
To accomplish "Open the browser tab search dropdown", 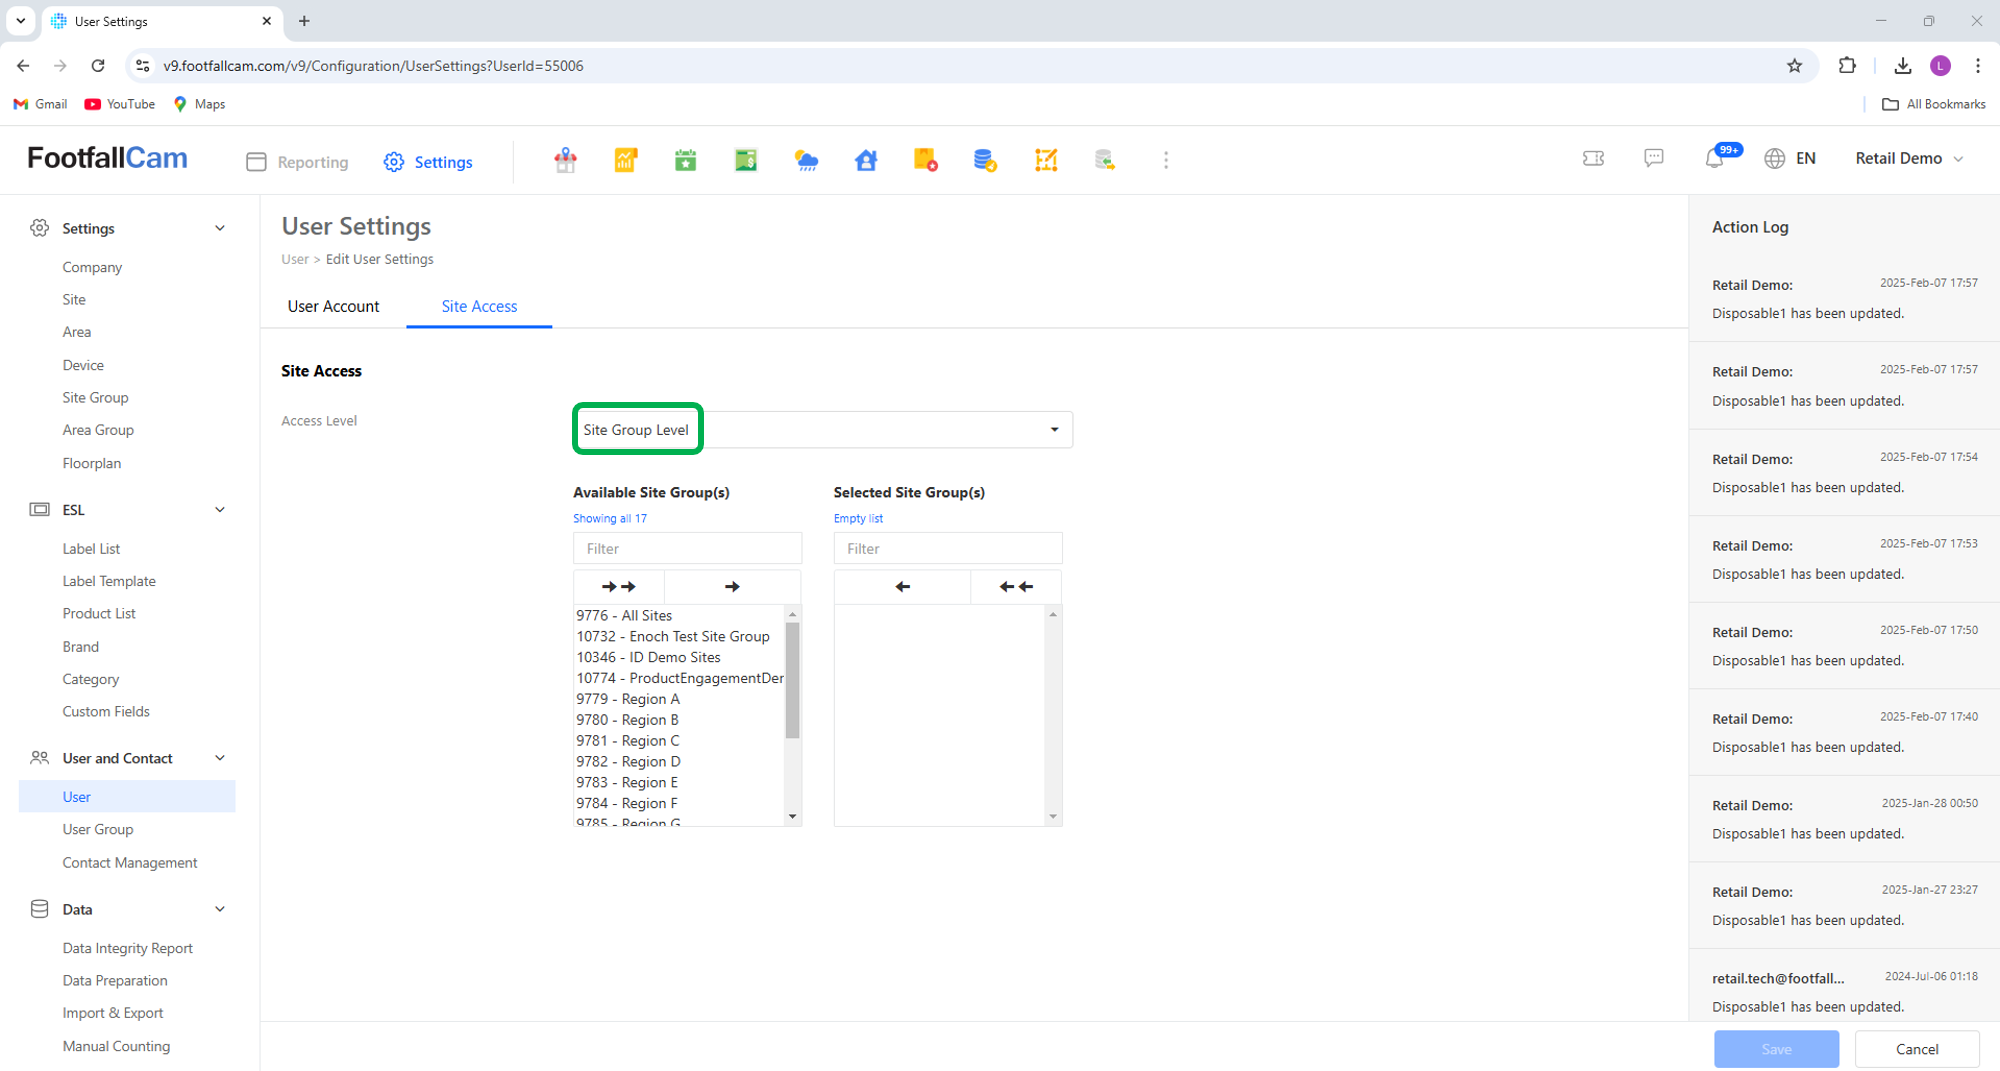I will [20, 20].
